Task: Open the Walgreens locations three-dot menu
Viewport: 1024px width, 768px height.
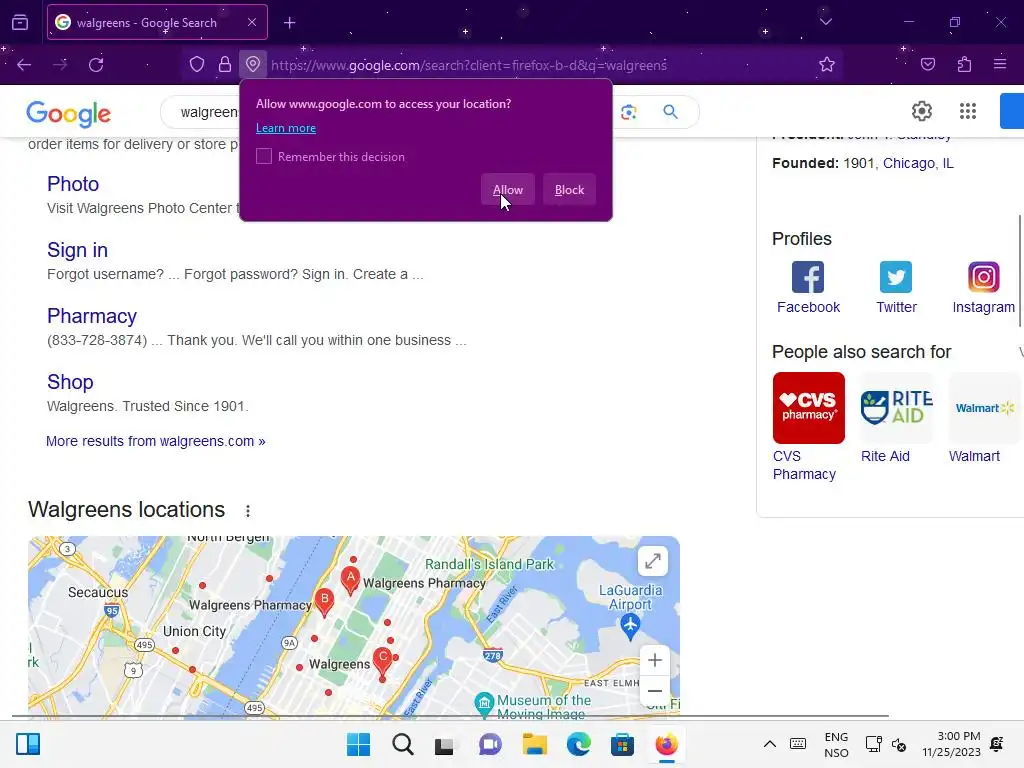Action: pos(248,511)
